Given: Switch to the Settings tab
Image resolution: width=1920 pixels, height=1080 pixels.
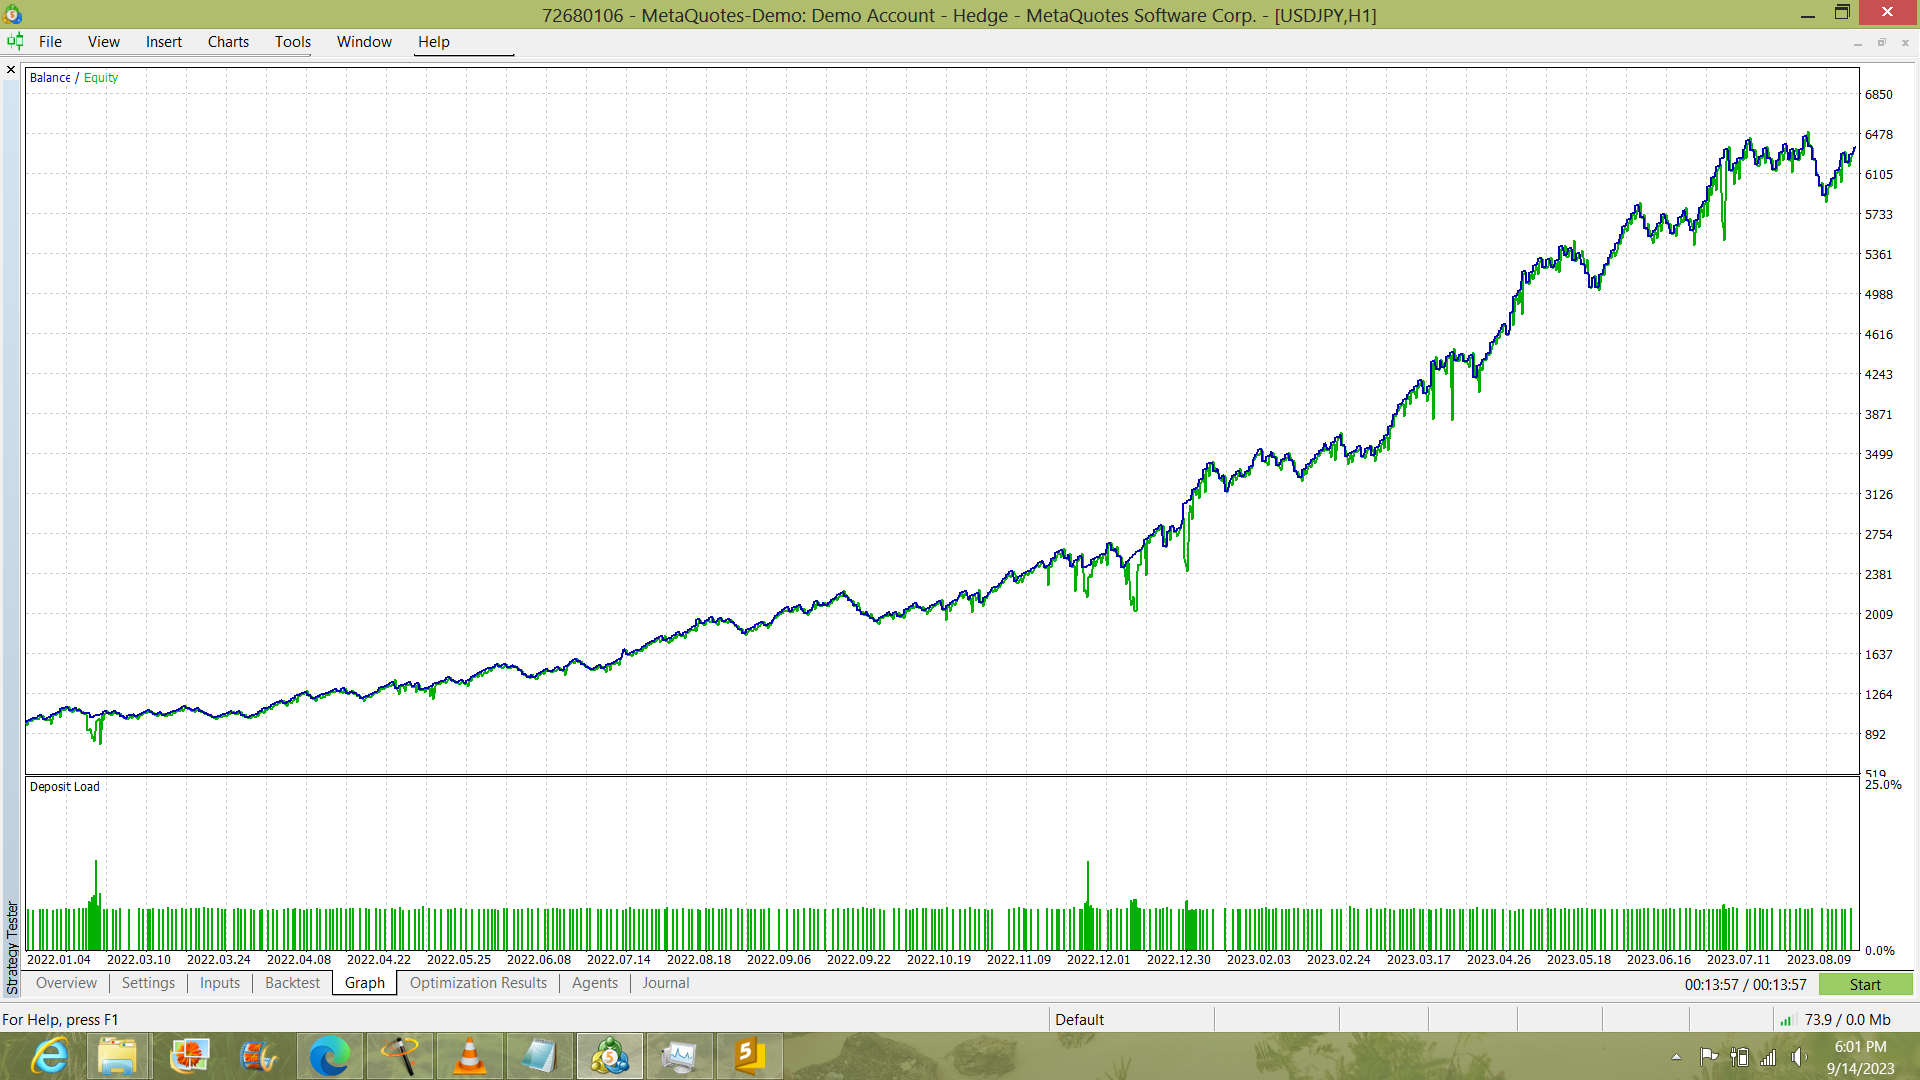Looking at the screenshot, I should 148,983.
